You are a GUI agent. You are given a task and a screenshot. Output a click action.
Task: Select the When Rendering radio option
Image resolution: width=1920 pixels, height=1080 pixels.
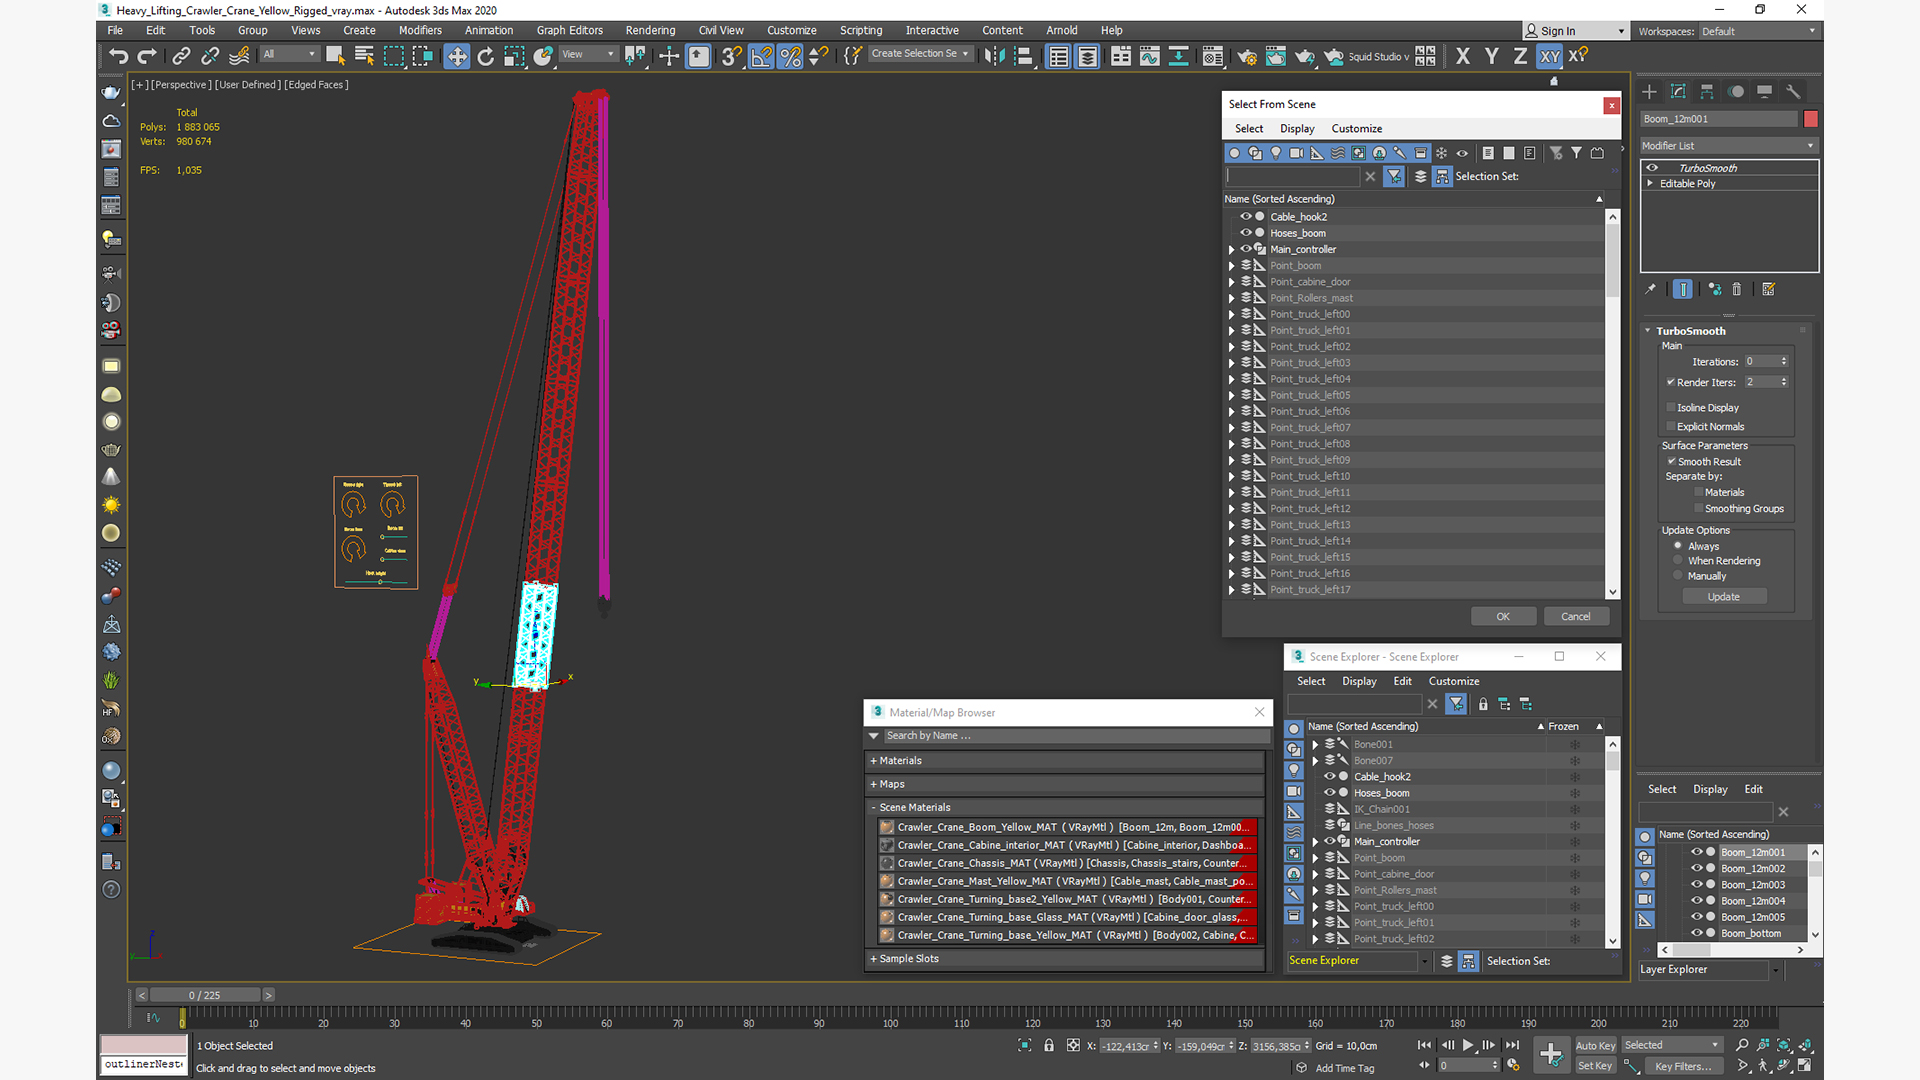coord(1678,560)
